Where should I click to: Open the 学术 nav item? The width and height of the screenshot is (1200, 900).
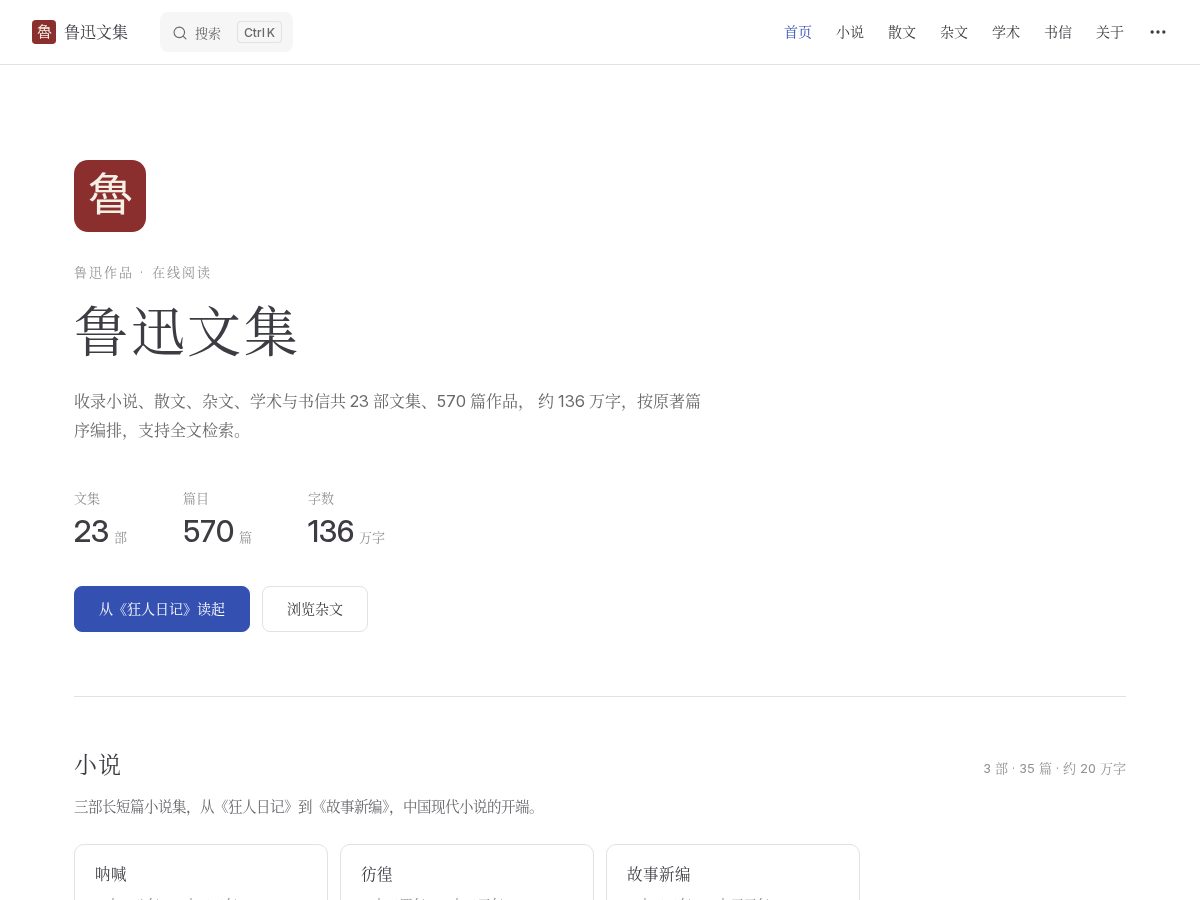[x=1006, y=32]
